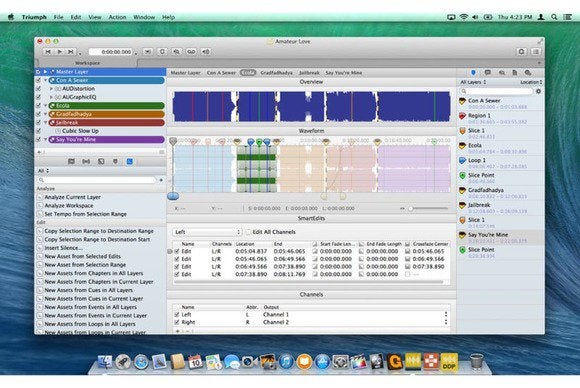This screenshot has width=580, height=388.
Task: Open the search-settings icon in right panel
Action: 528,73
